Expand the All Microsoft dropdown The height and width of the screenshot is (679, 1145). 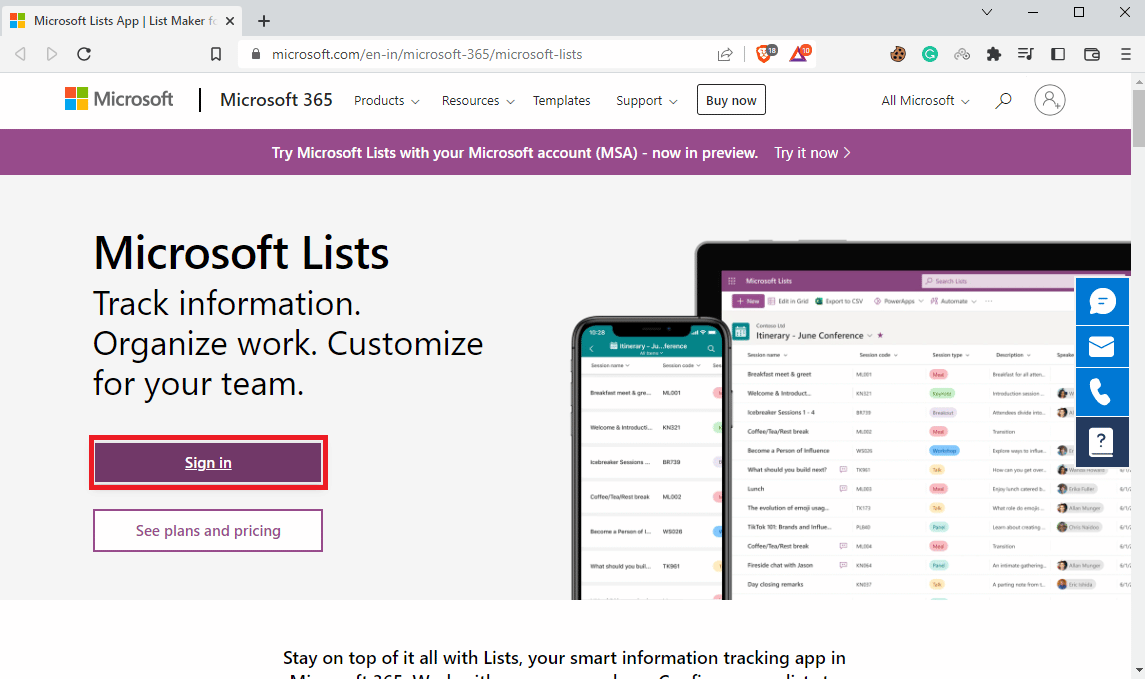(x=925, y=101)
